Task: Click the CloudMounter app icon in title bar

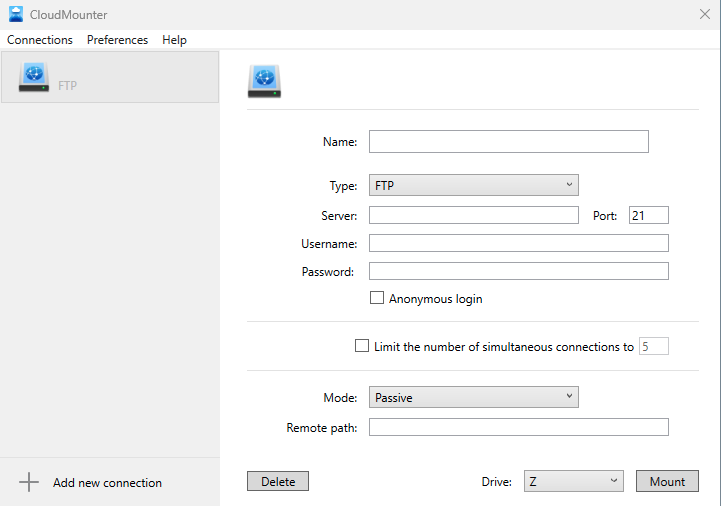Action: (x=16, y=14)
